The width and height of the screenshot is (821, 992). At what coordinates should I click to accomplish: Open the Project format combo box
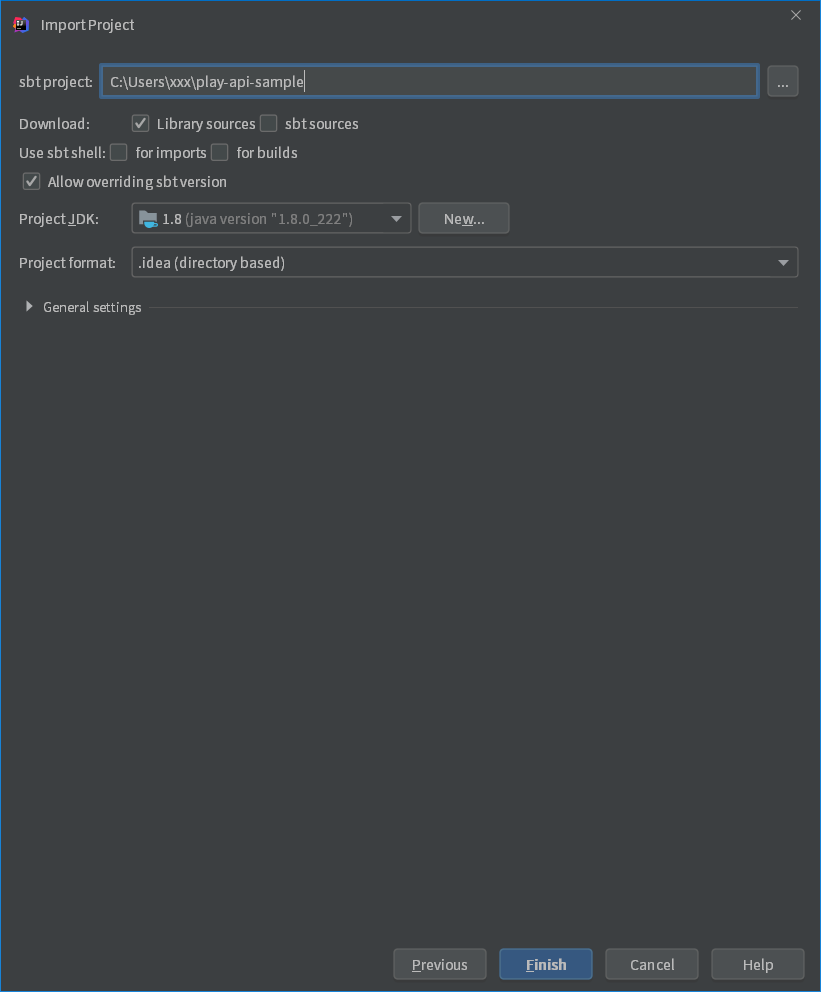(464, 262)
